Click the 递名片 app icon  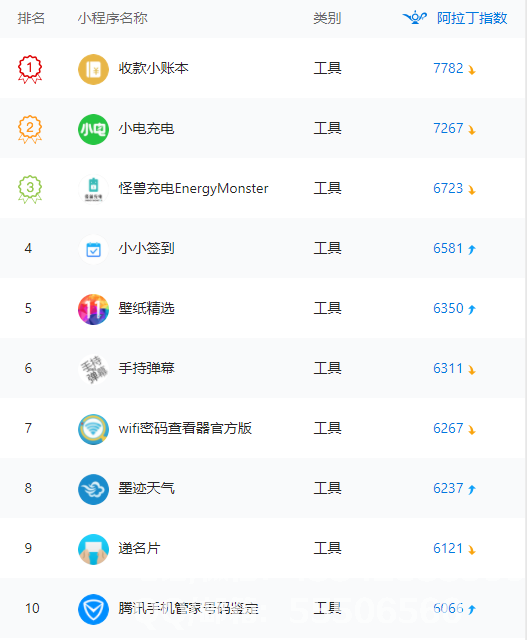tap(93, 549)
